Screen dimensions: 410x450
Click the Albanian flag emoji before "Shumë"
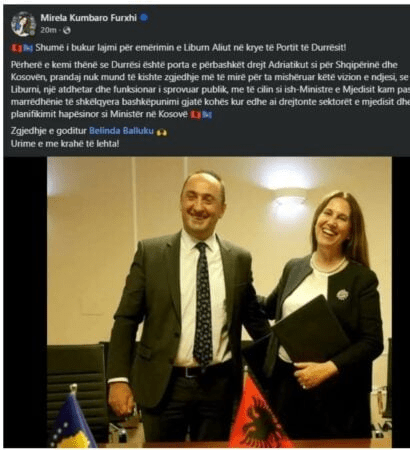click(16, 48)
